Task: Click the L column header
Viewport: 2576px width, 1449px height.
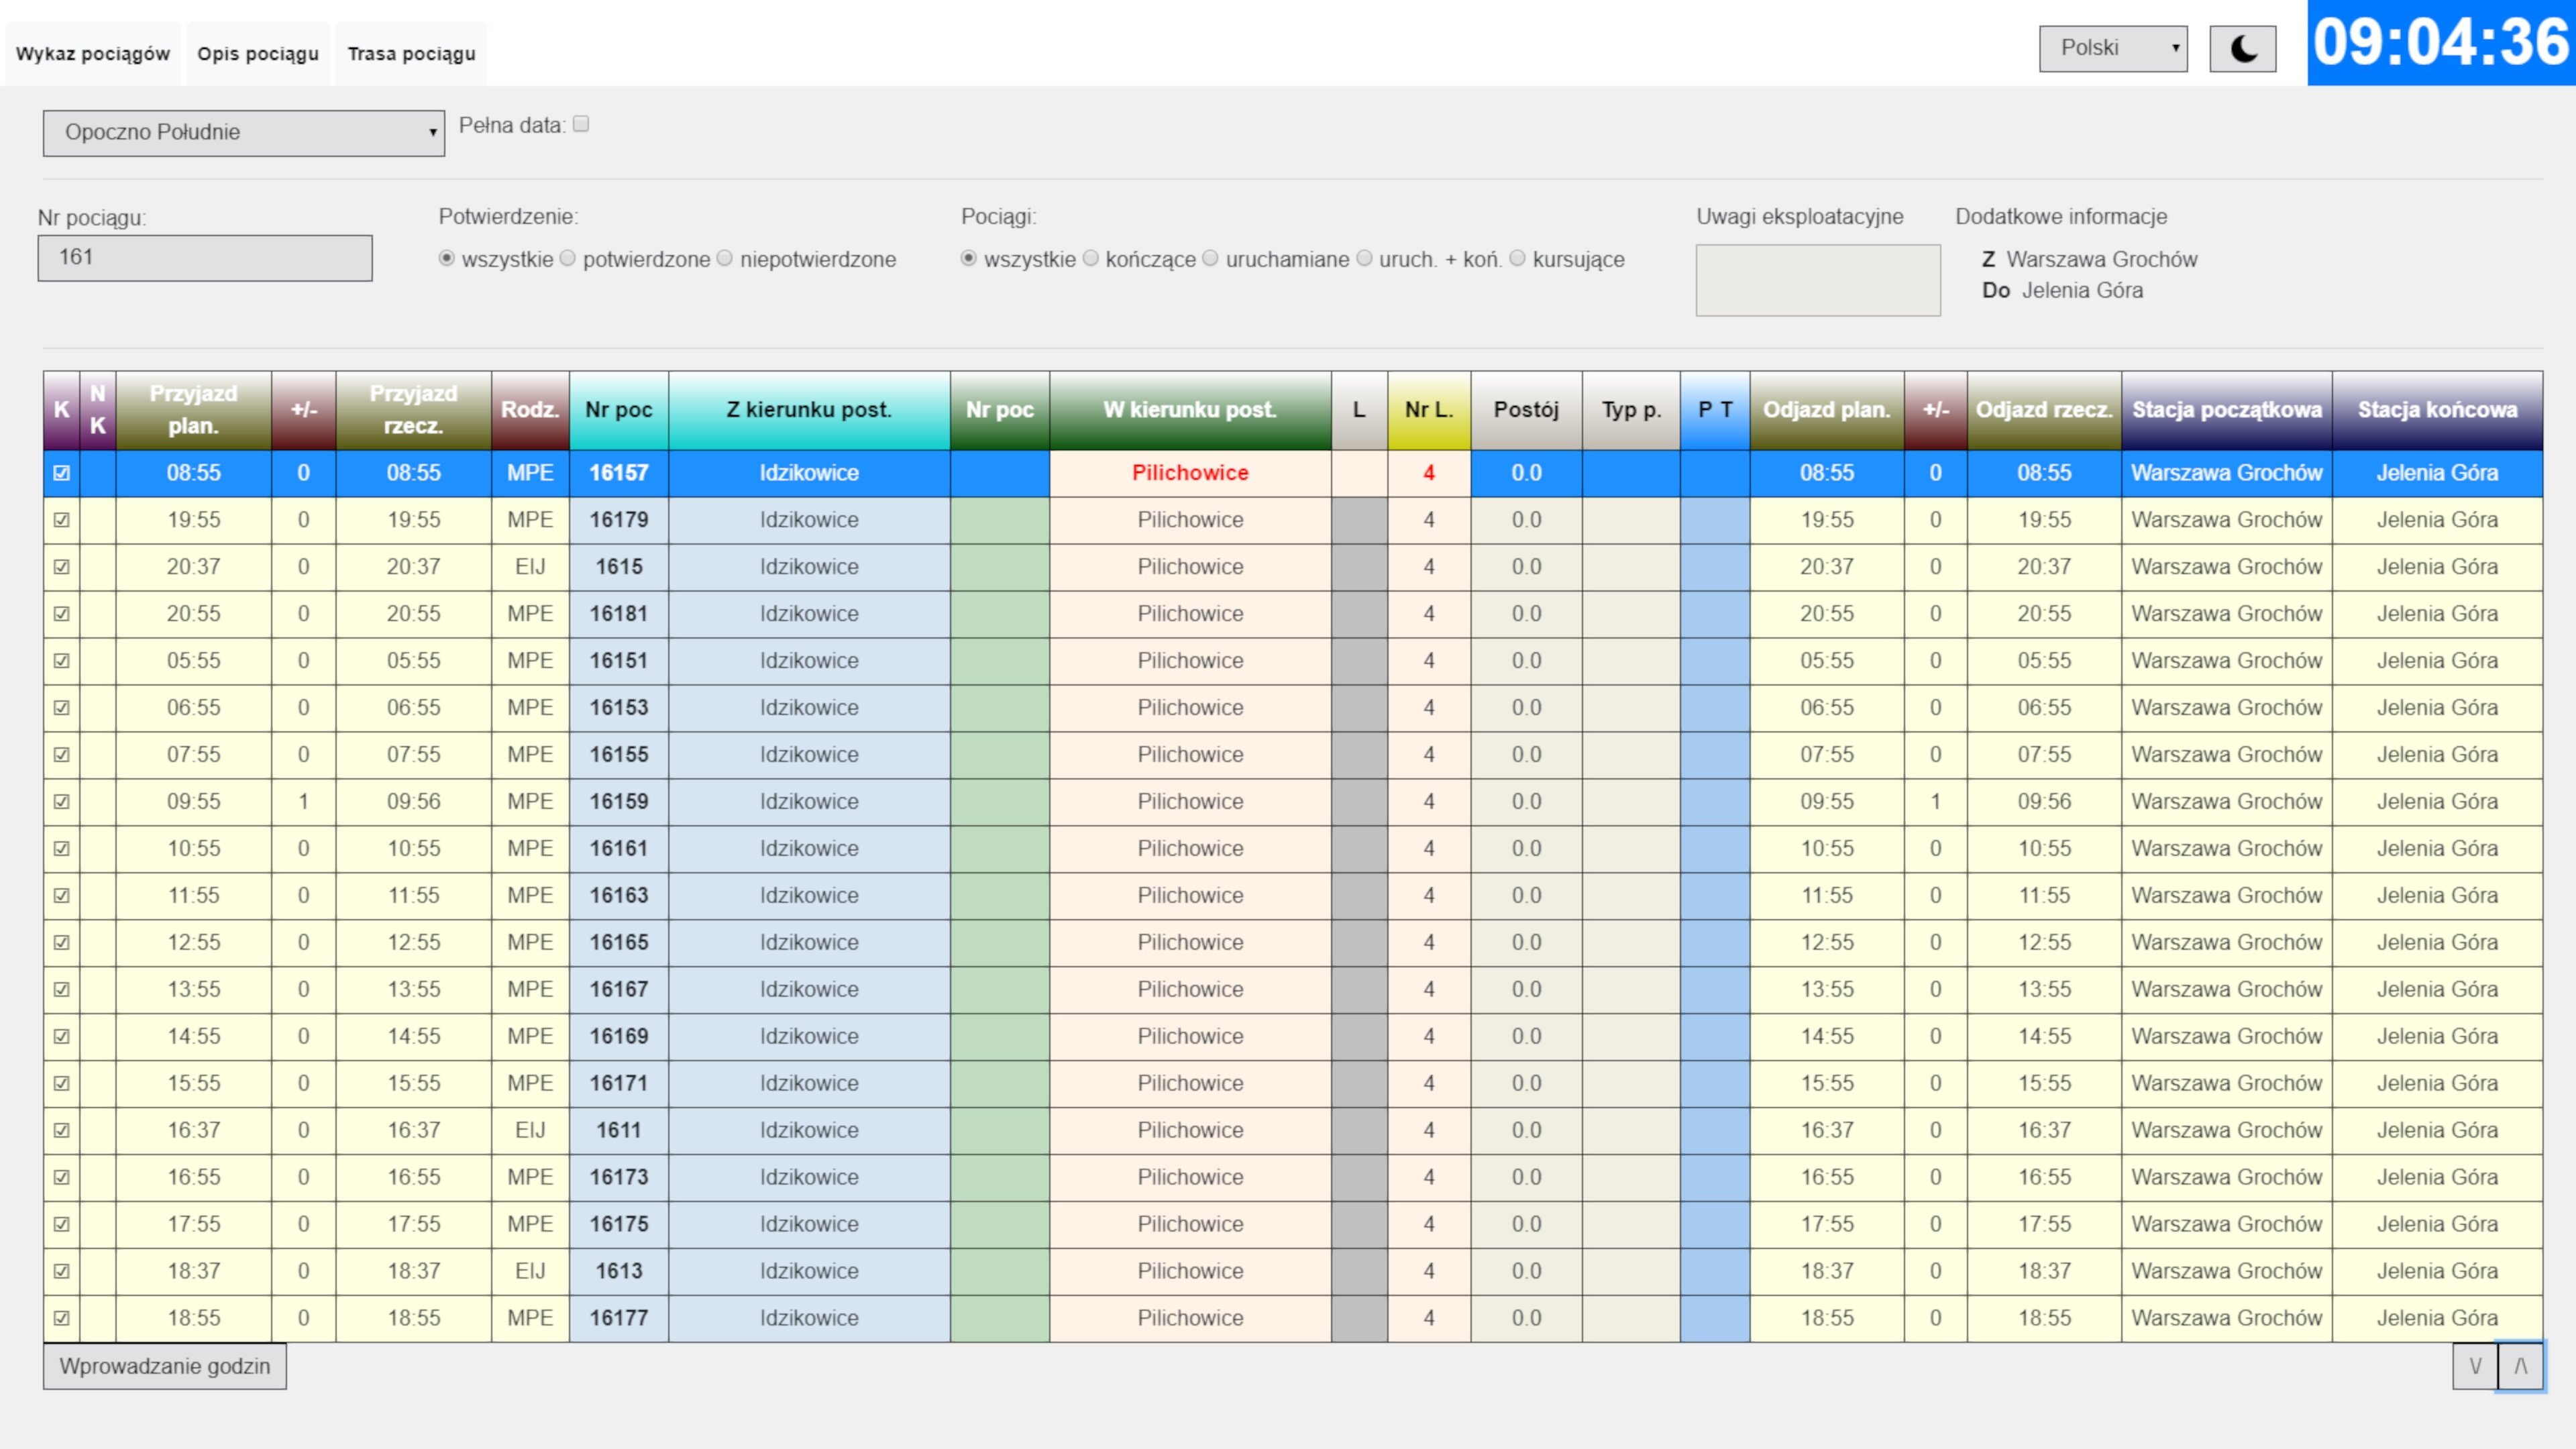Action: point(1359,410)
